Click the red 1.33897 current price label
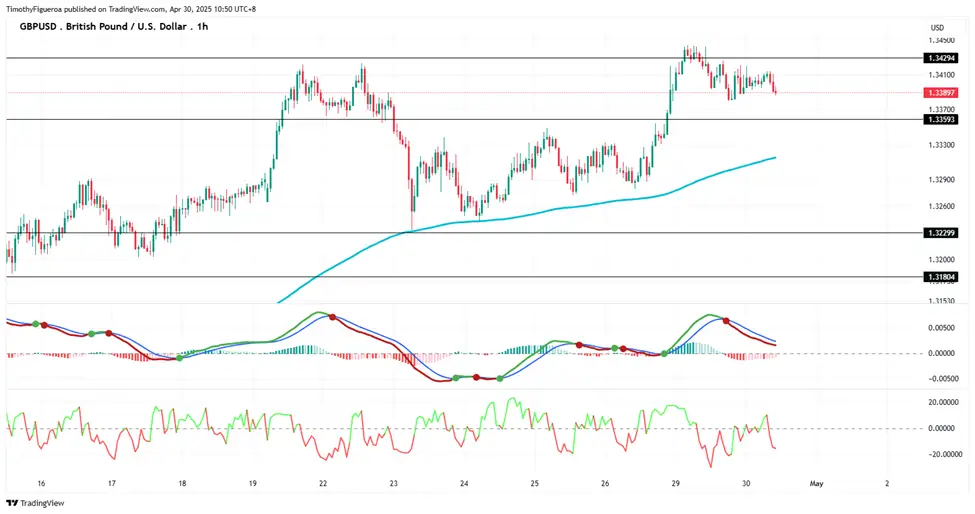This screenshot has height=514, width=975. click(x=941, y=93)
